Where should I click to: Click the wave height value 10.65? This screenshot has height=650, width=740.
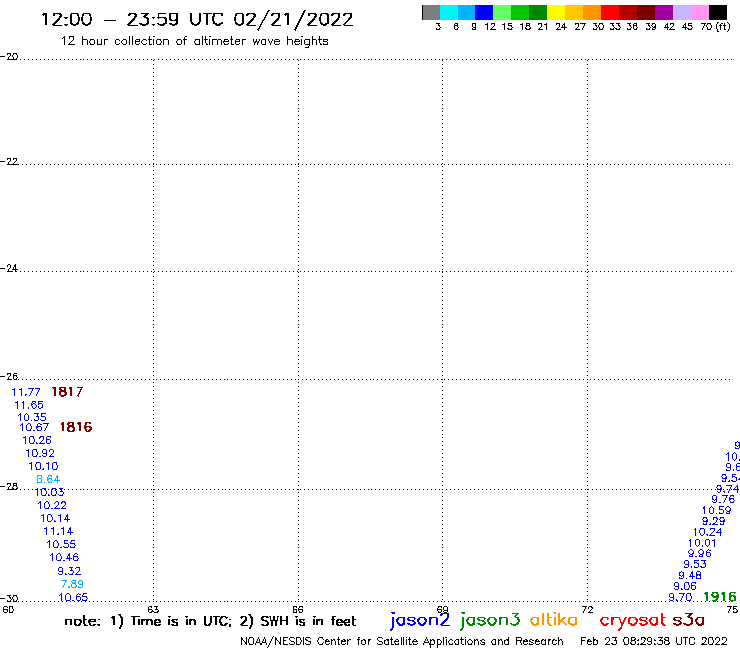tap(73, 597)
